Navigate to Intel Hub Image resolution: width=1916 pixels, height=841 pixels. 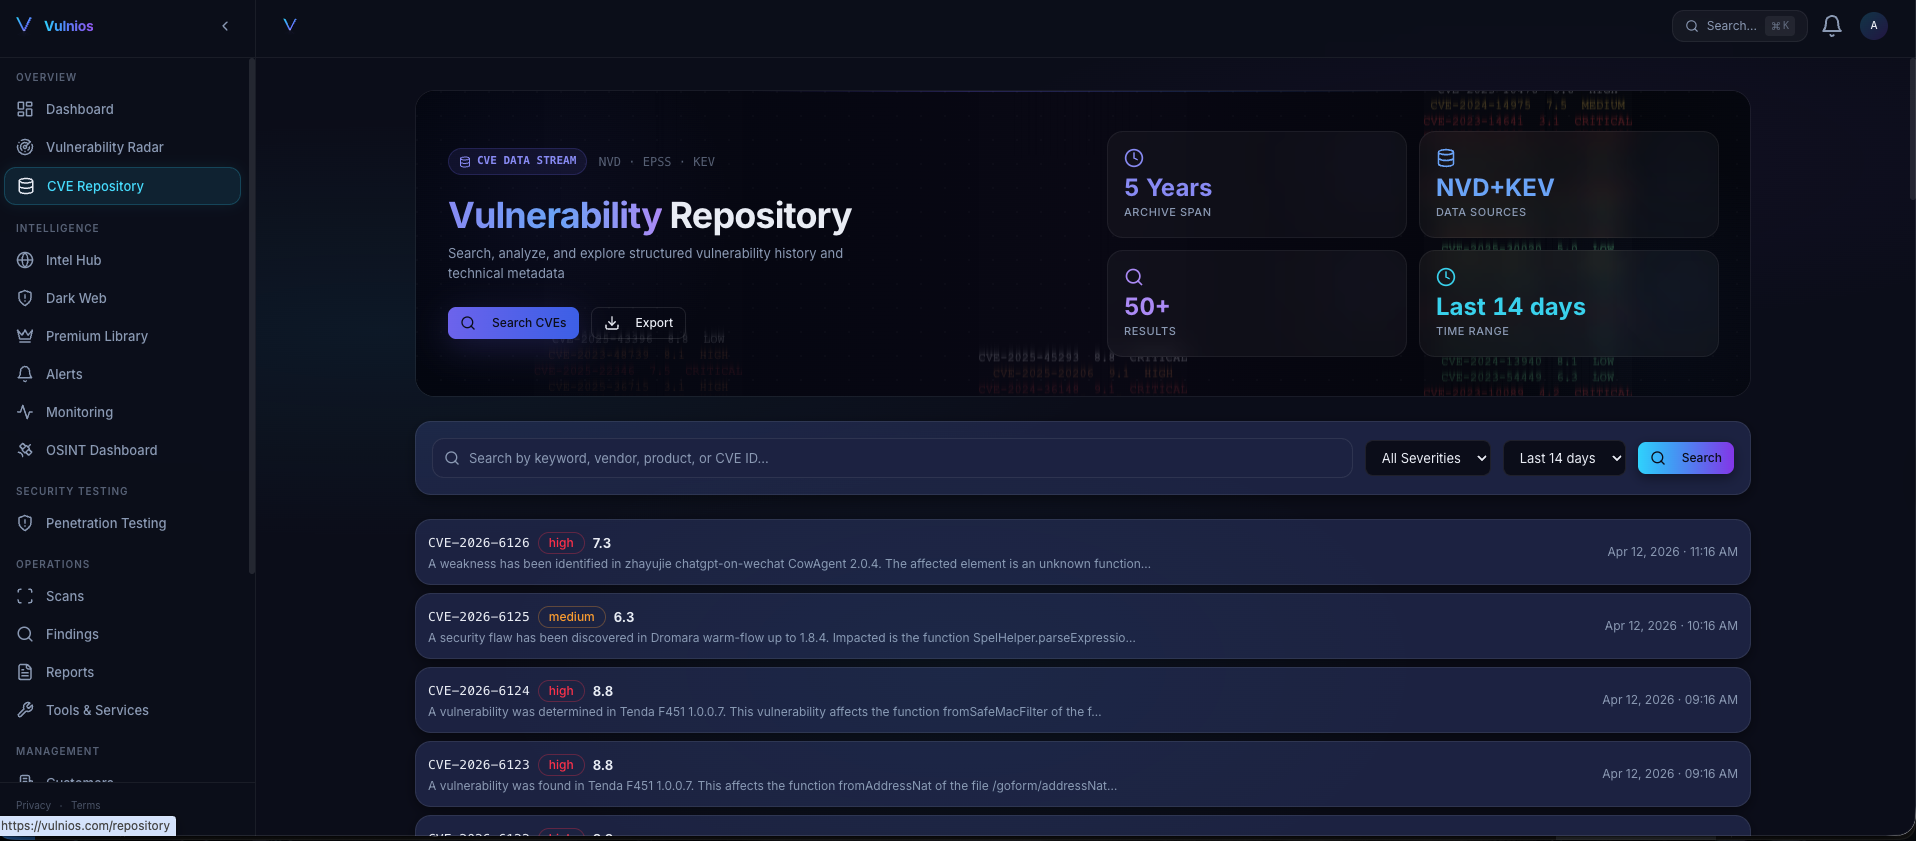click(122, 260)
